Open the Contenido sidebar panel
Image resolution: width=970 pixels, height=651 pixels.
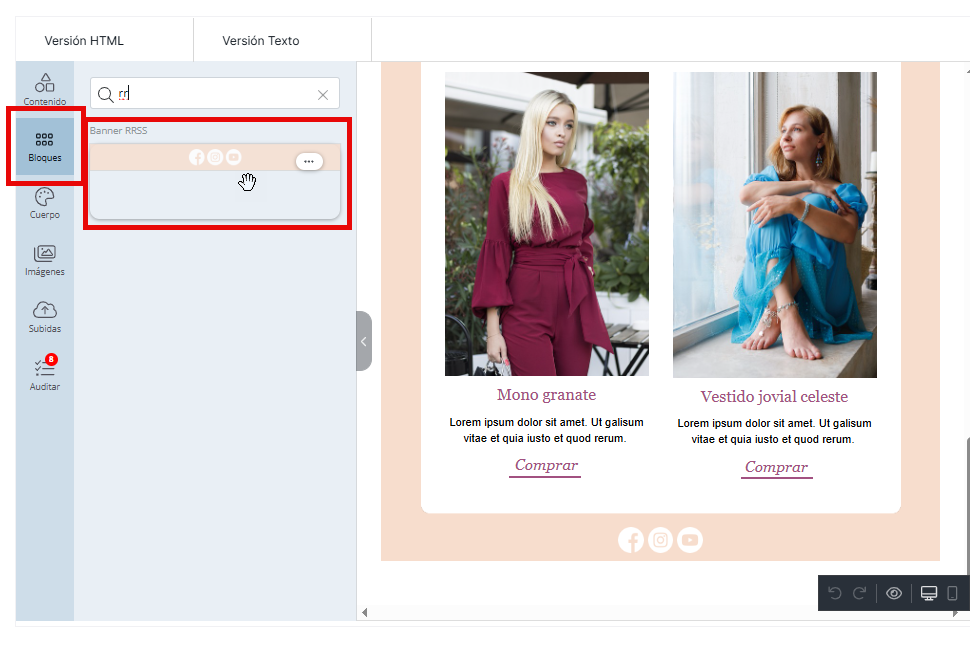(44, 88)
